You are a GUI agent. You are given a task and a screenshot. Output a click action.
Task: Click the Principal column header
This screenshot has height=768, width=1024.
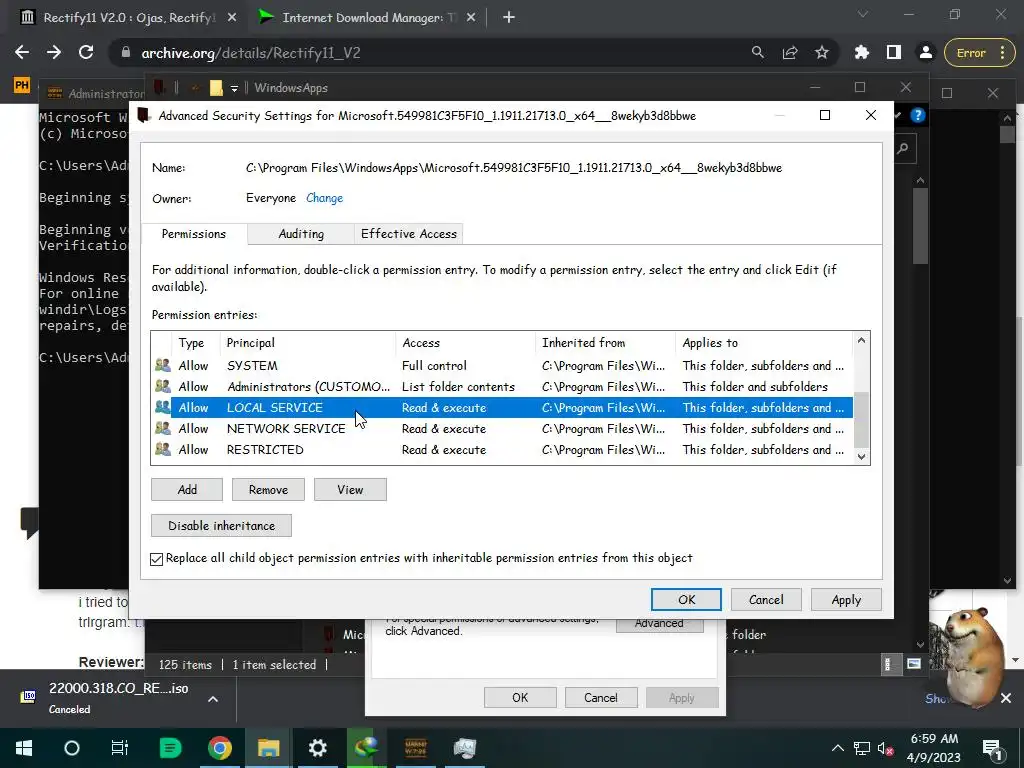point(308,343)
